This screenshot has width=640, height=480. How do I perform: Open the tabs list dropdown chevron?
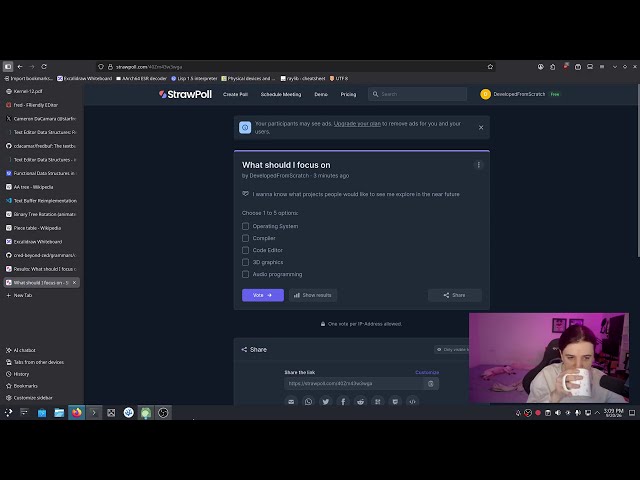point(614,67)
